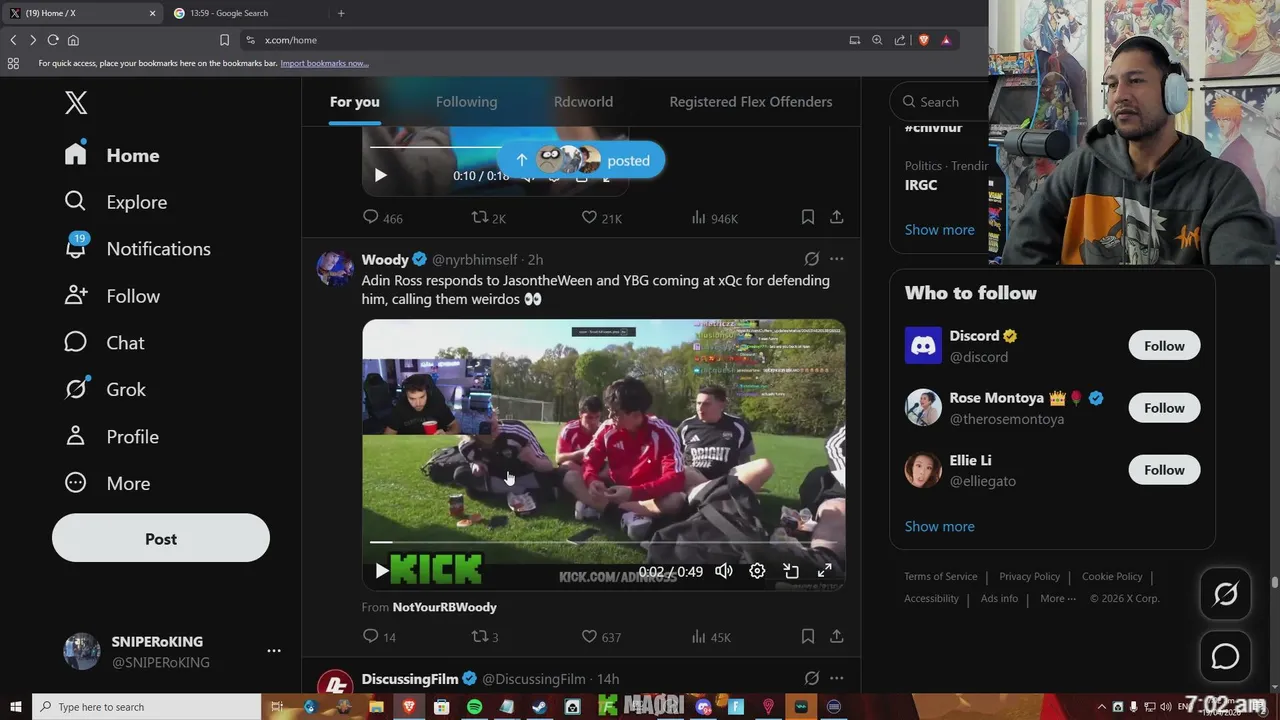Like Woody's post with 637 likes
Viewport: 1280px width, 720px height.
[x=601, y=636]
